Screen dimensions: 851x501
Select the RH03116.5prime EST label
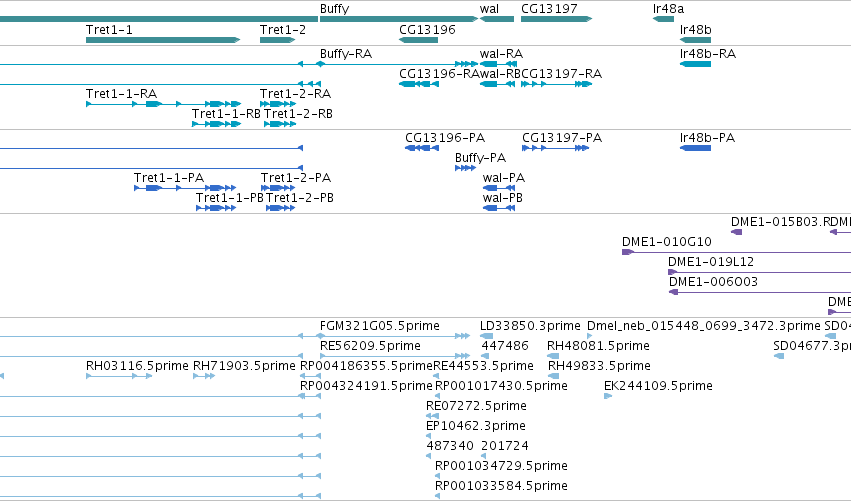tap(137, 366)
